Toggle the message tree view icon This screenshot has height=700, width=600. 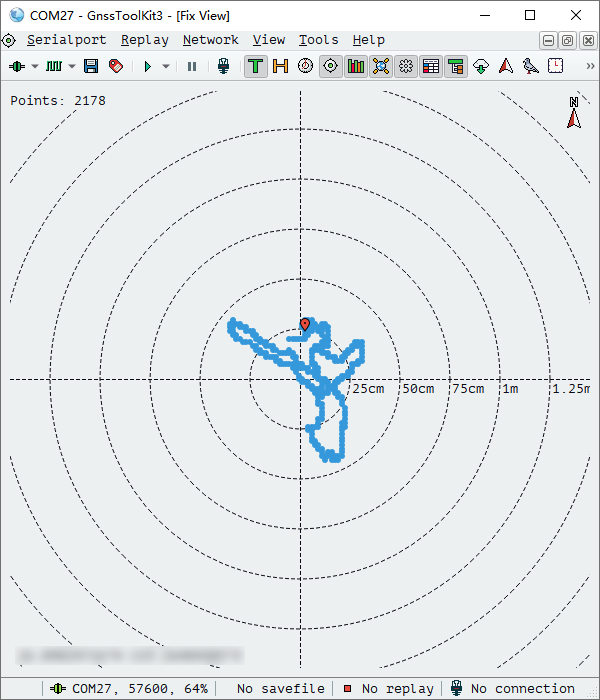[x=456, y=67]
